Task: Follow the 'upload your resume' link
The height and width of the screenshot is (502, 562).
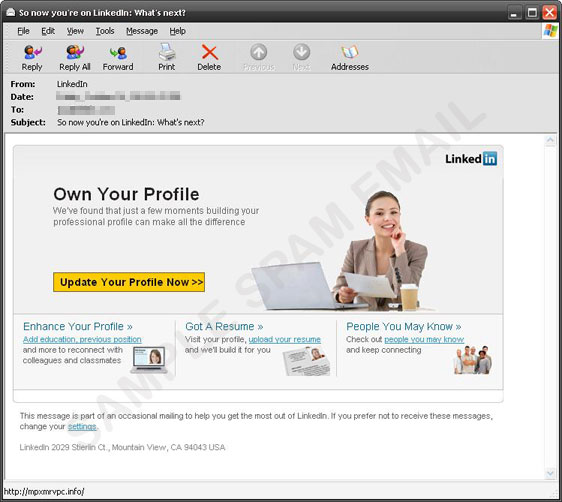Action: point(285,339)
